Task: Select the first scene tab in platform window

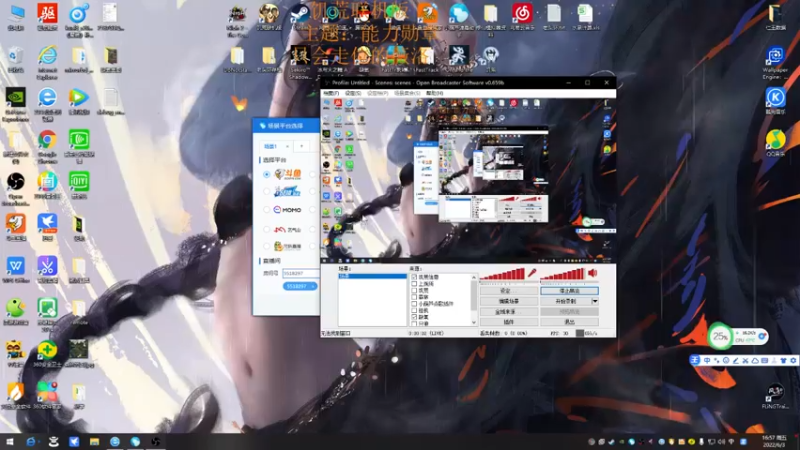Action: [x=270, y=146]
